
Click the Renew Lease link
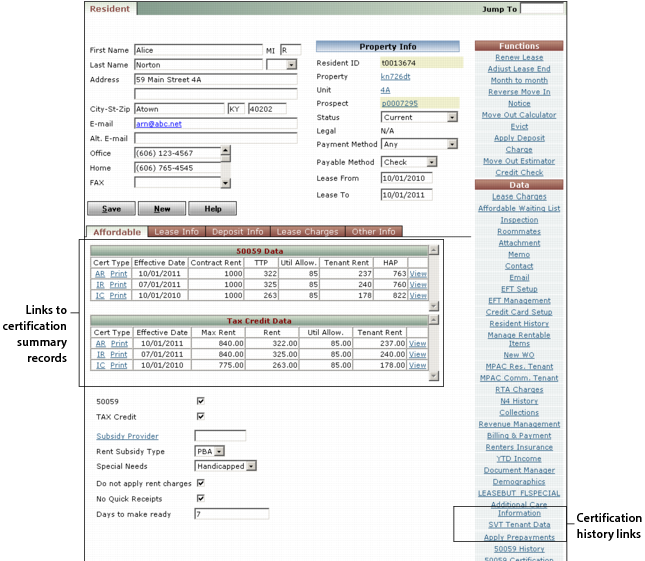click(x=518, y=58)
